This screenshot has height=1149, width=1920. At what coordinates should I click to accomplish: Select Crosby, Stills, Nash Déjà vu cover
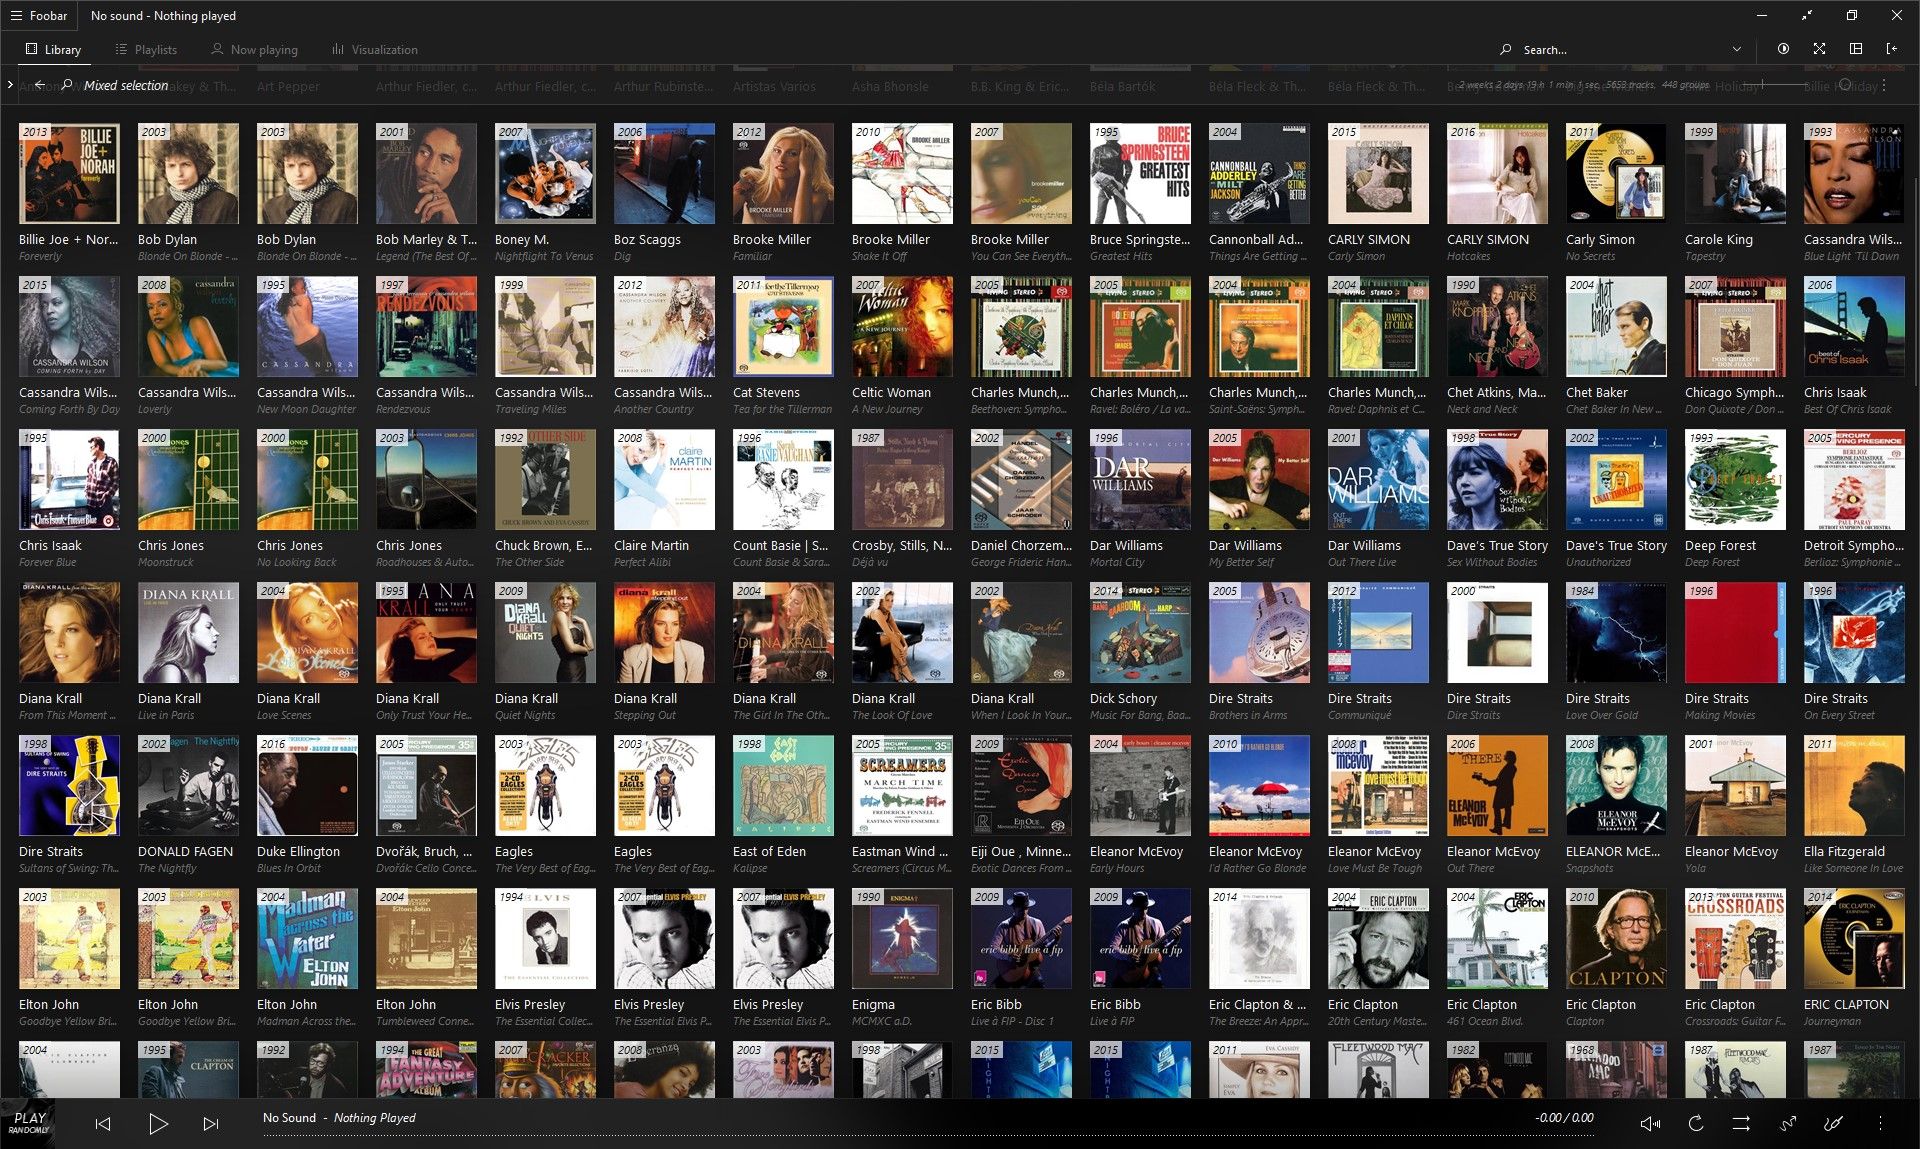pyautogui.click(x=902, y=479)
